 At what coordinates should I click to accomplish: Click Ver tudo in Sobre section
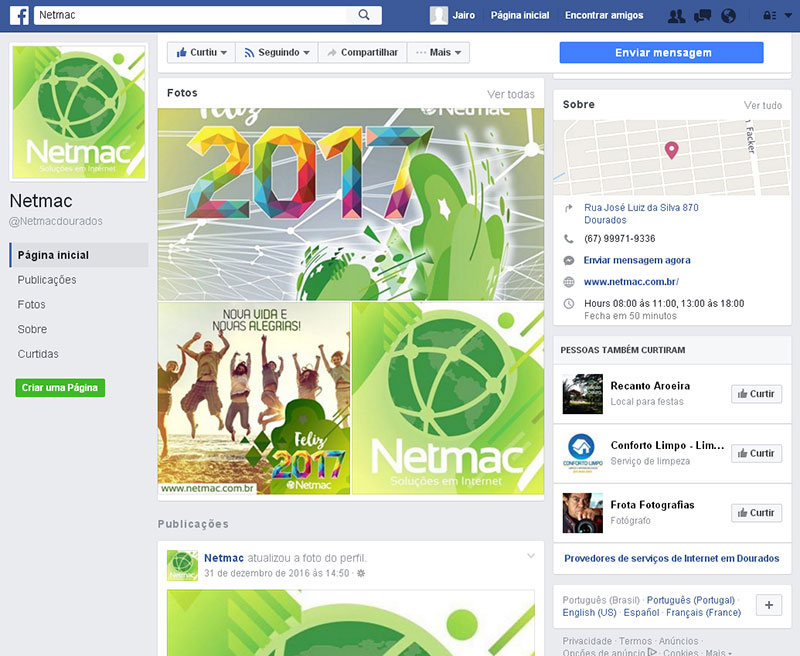pyautogui.click(x=763, y=105)
